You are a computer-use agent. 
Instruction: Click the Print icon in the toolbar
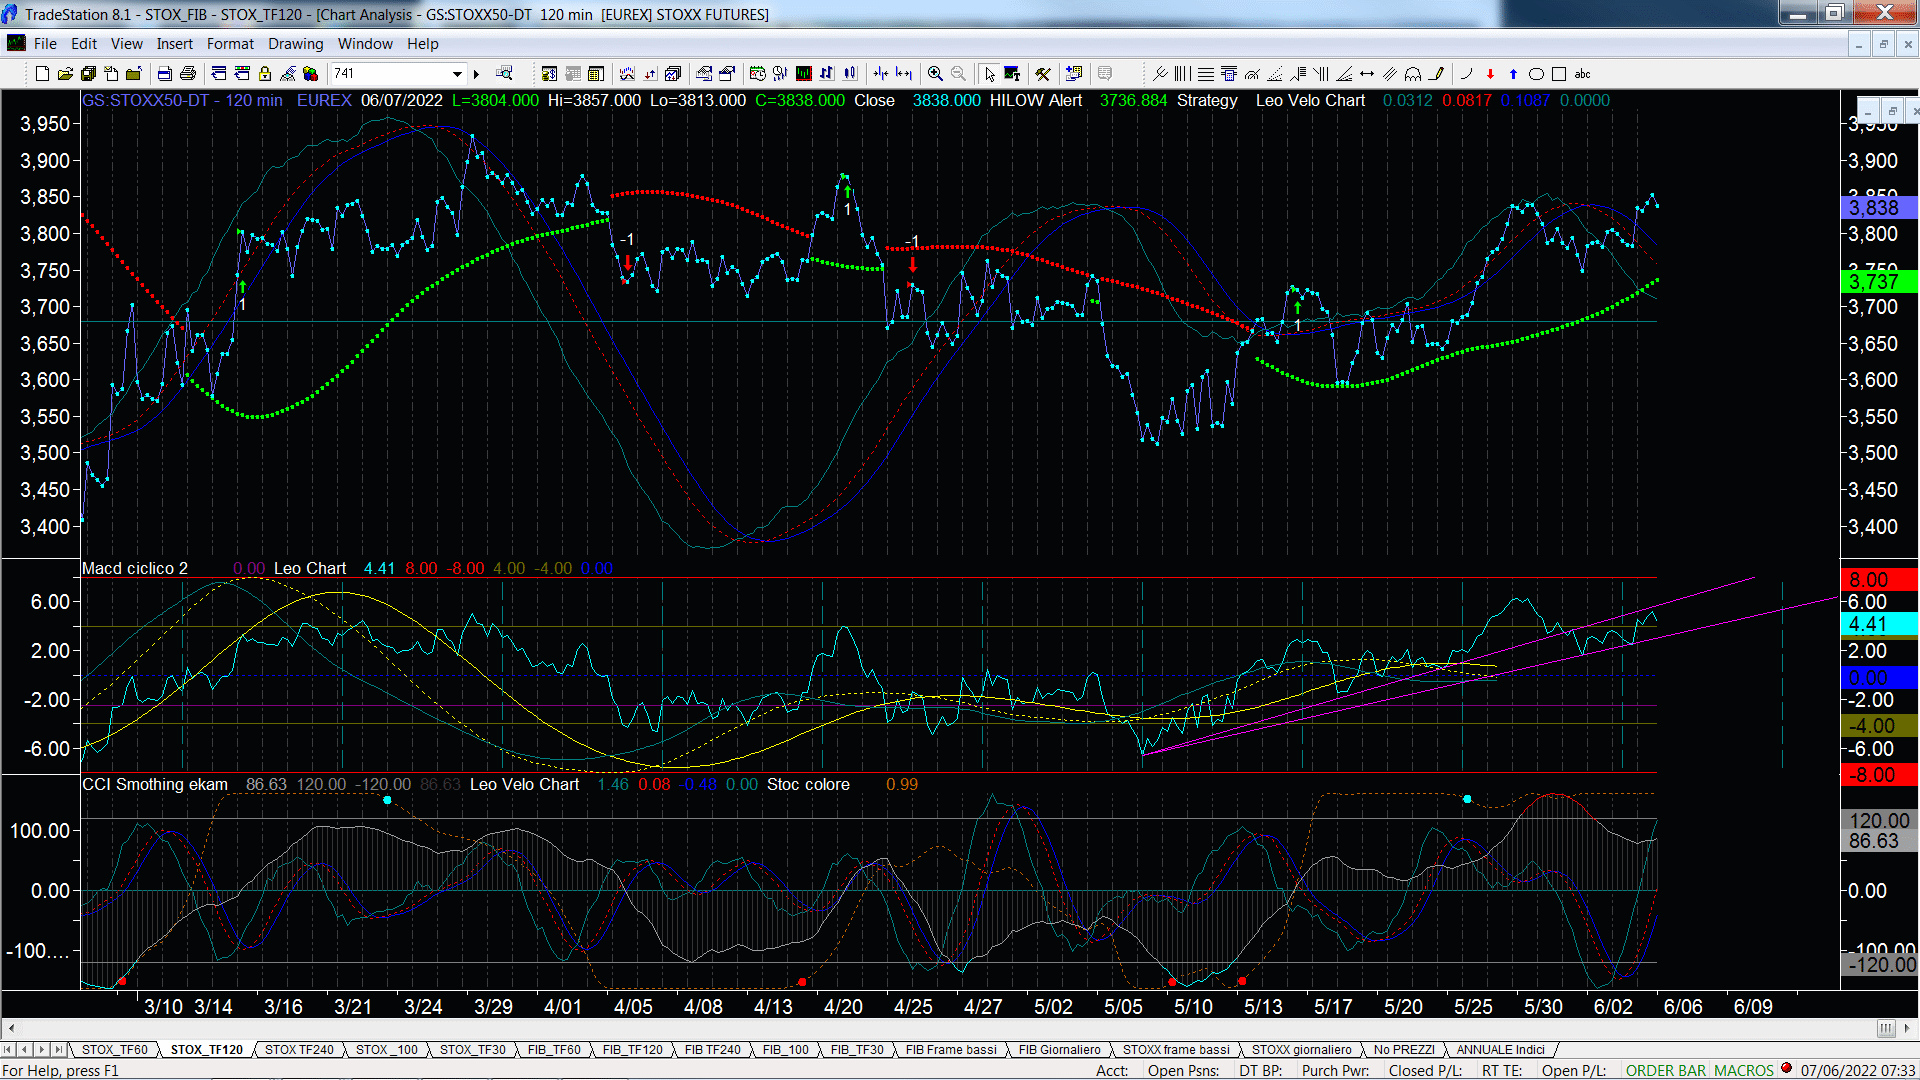click(x=187, y=74)
